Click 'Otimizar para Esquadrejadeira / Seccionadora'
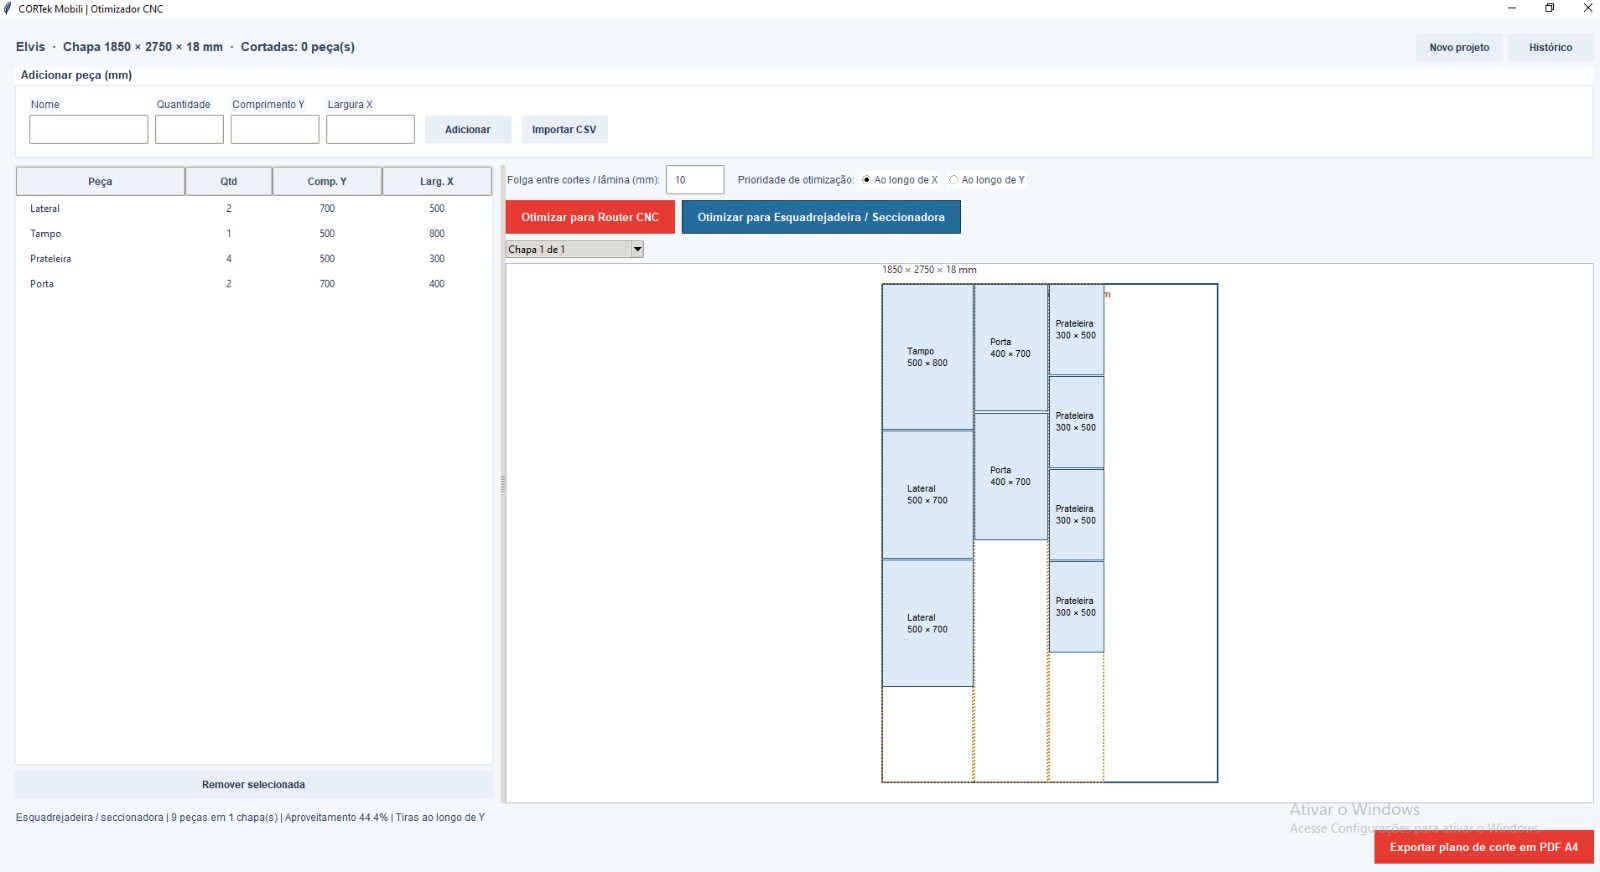This screenshot has height=872, width=1600. click(821, 217)
